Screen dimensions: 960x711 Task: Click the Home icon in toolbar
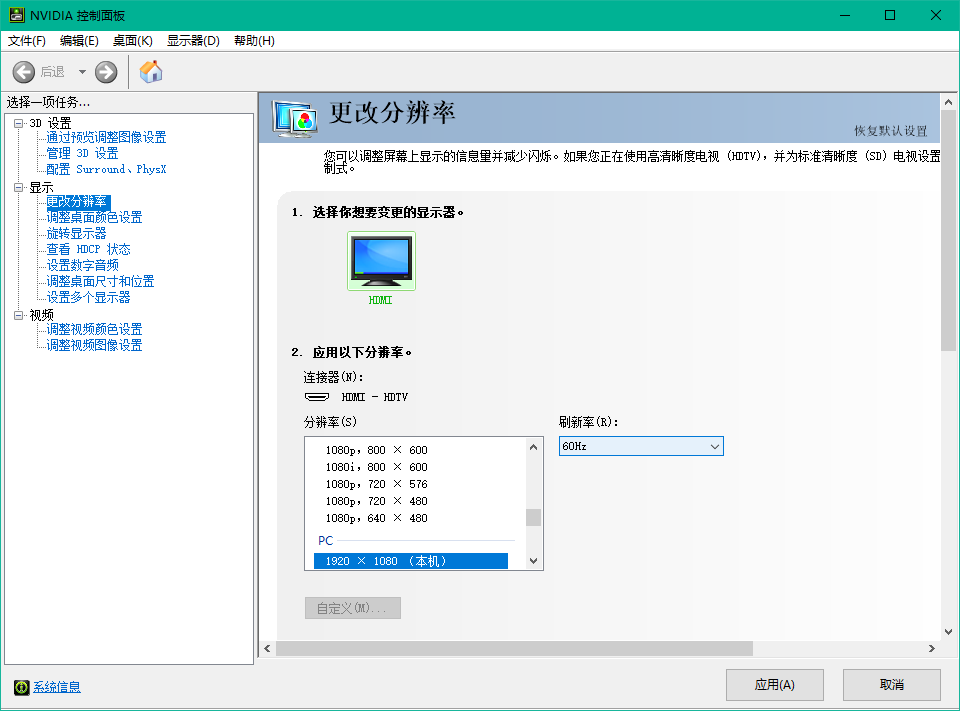(x=151, y=72)
